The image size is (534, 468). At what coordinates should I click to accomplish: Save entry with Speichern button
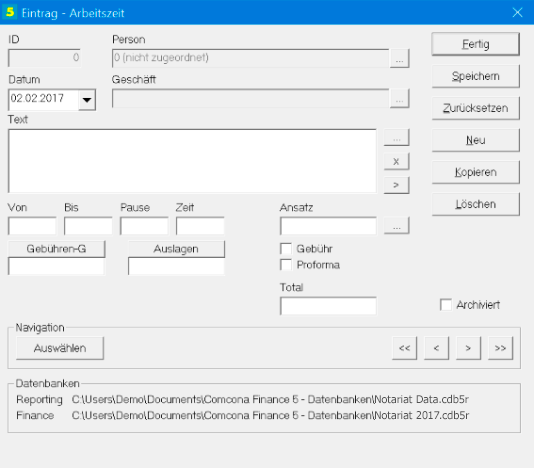[x=476, y=76]
